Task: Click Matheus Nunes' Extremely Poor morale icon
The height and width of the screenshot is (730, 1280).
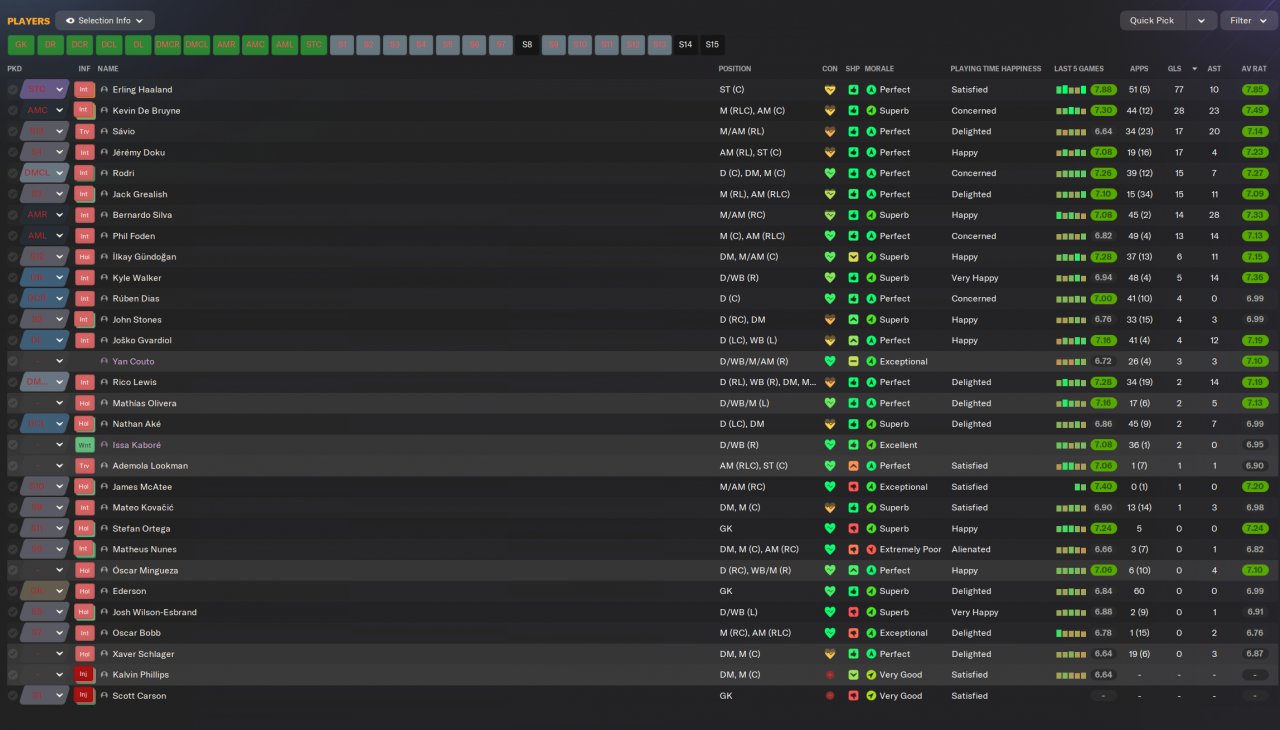Action: pyautogui.click(x=871, y=550)
